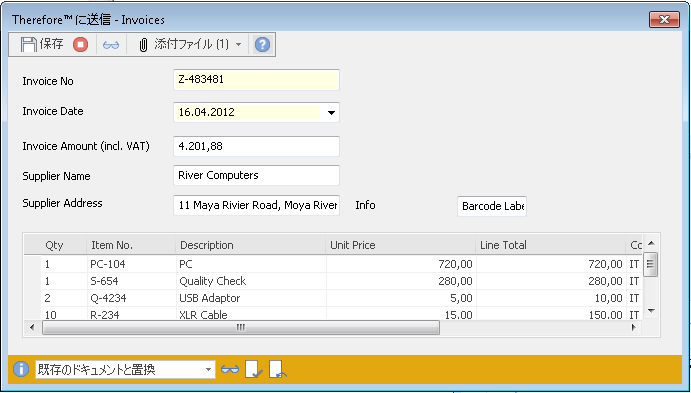This screenshot has height=393, width=691.
Task: Click the horizontal scrollbar right arrow
Action: [x=634, y=328]
